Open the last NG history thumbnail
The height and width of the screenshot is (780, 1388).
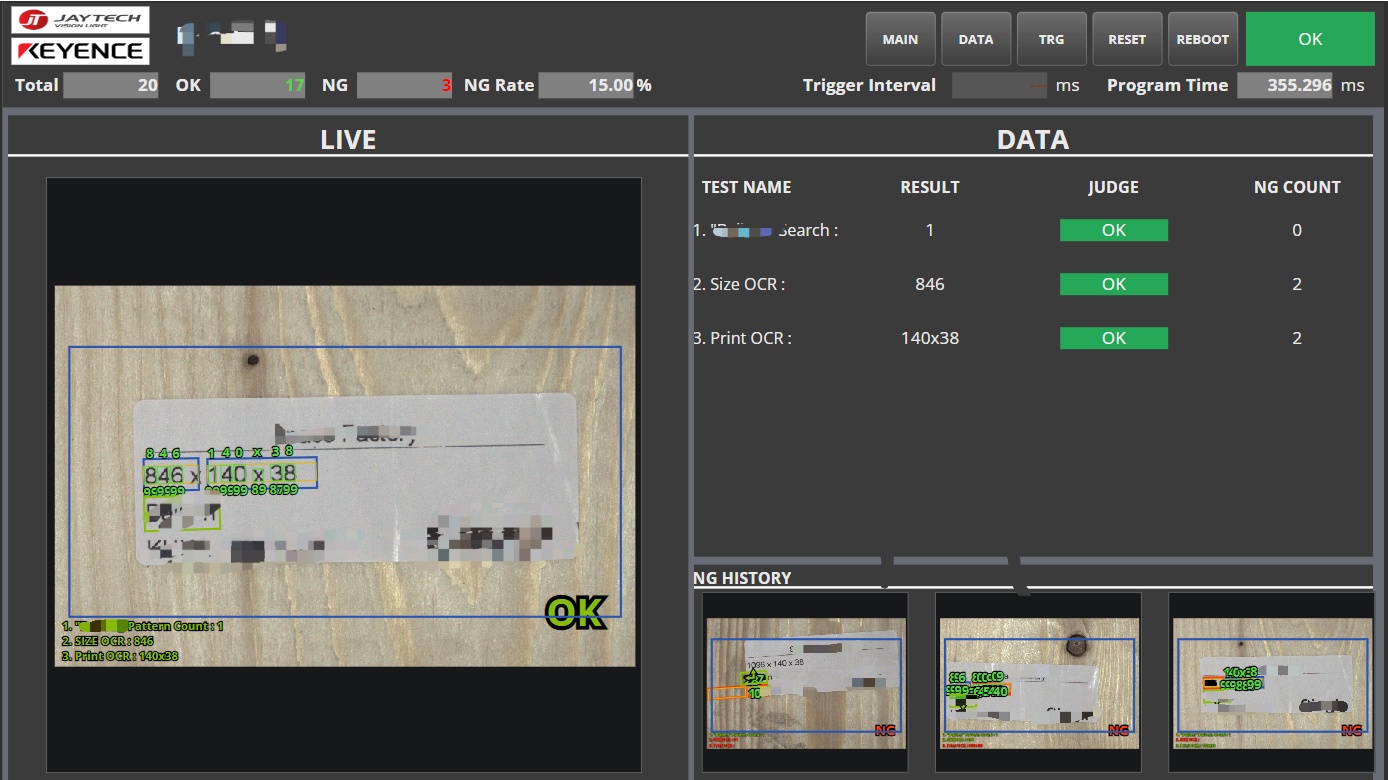[1271, 682]
